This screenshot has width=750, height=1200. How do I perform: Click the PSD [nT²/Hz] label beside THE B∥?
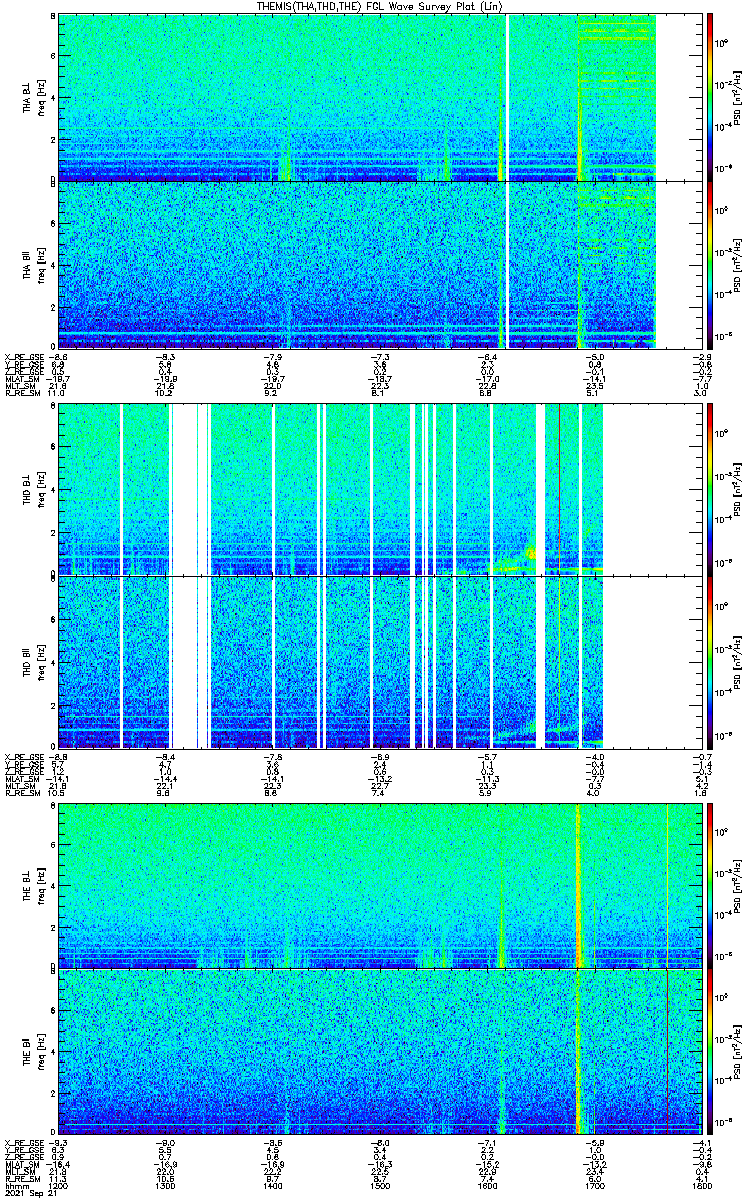738,1051
